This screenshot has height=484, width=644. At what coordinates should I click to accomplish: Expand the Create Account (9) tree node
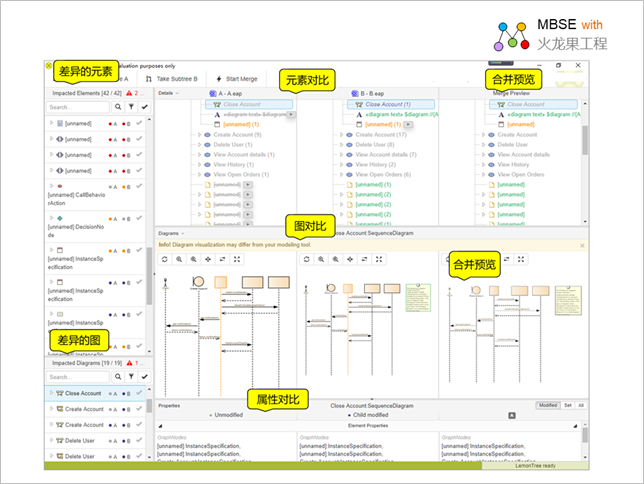198,135
